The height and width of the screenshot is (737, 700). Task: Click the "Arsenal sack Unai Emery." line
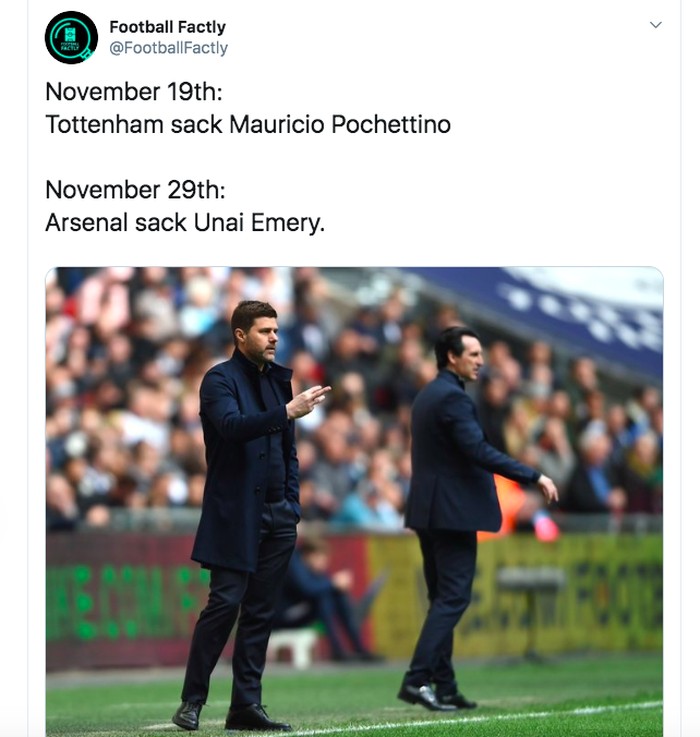(185, 223)
